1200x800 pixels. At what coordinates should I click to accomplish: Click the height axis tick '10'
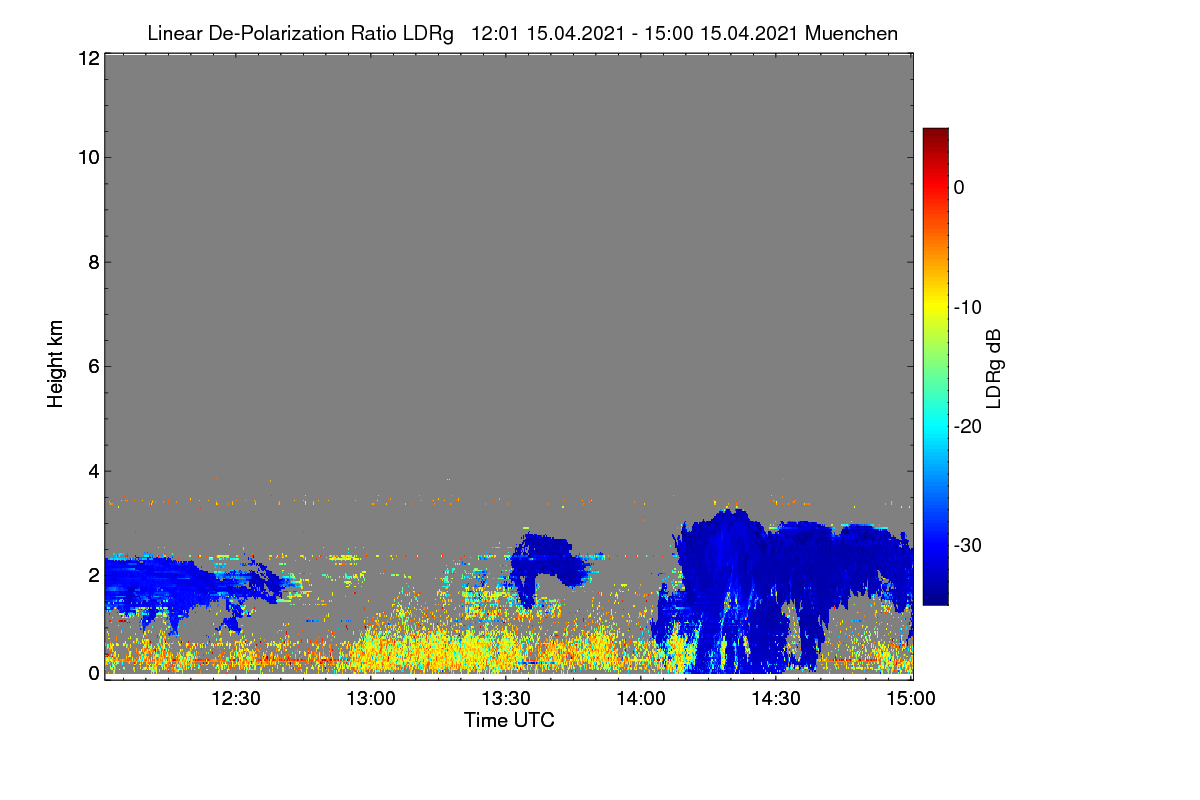[88, 157]
